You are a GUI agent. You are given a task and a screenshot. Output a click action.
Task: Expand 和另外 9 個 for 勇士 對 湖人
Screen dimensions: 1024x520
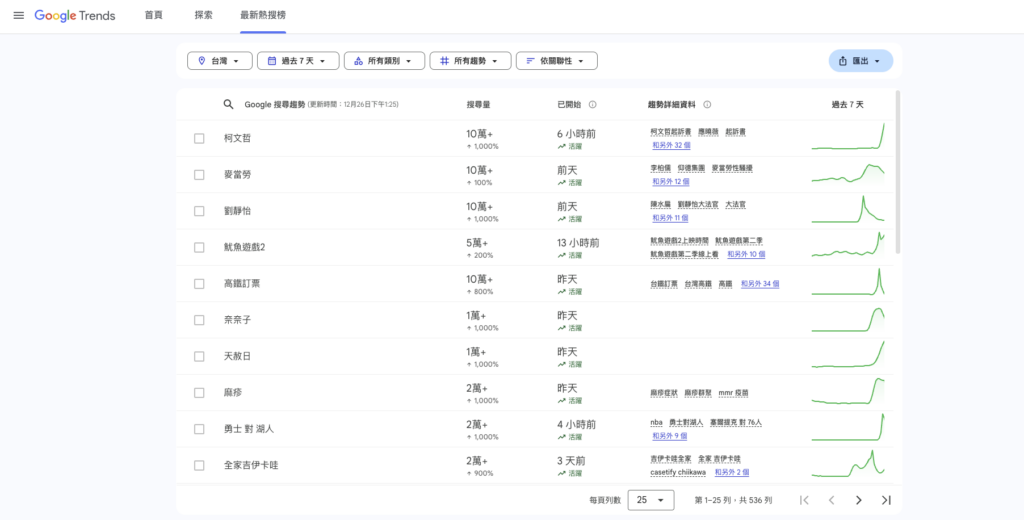tap(669, 436)
